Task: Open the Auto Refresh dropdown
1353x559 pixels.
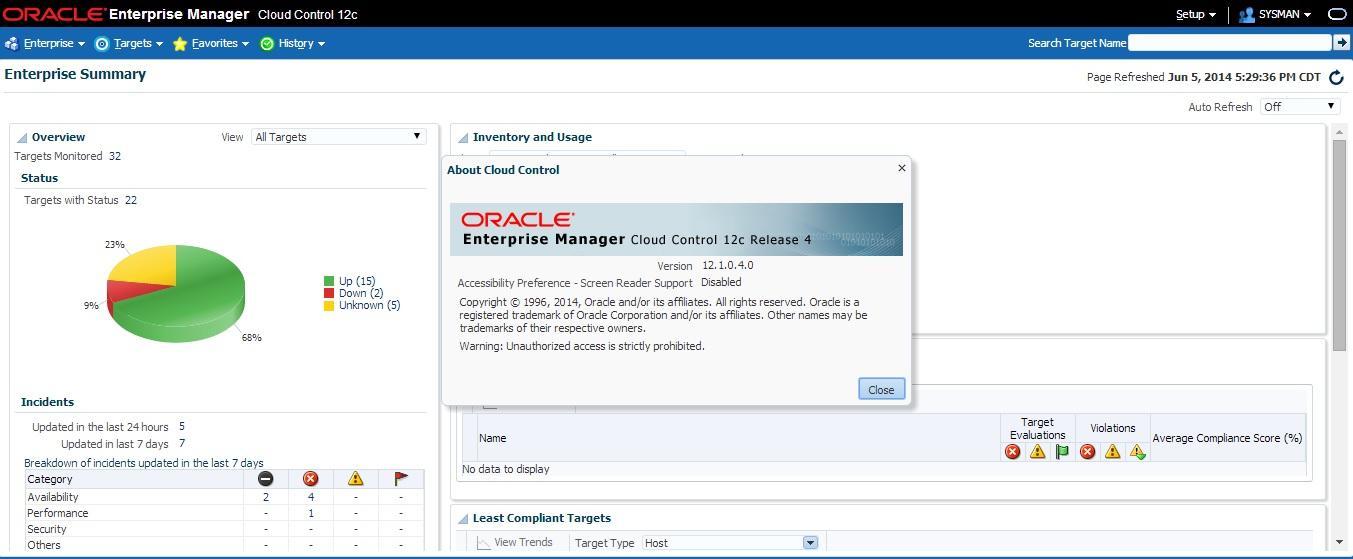Action: pos(1299,106)
